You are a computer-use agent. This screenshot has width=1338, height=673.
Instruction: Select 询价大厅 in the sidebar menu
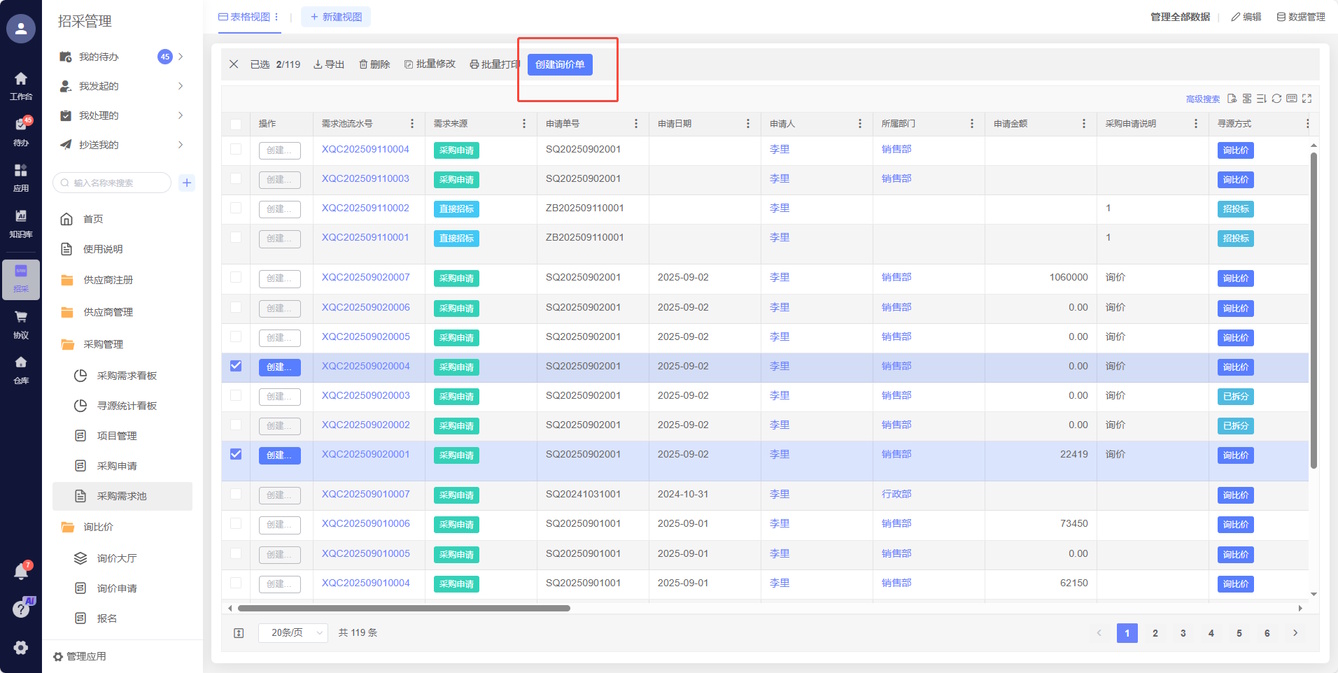(116, 559)
